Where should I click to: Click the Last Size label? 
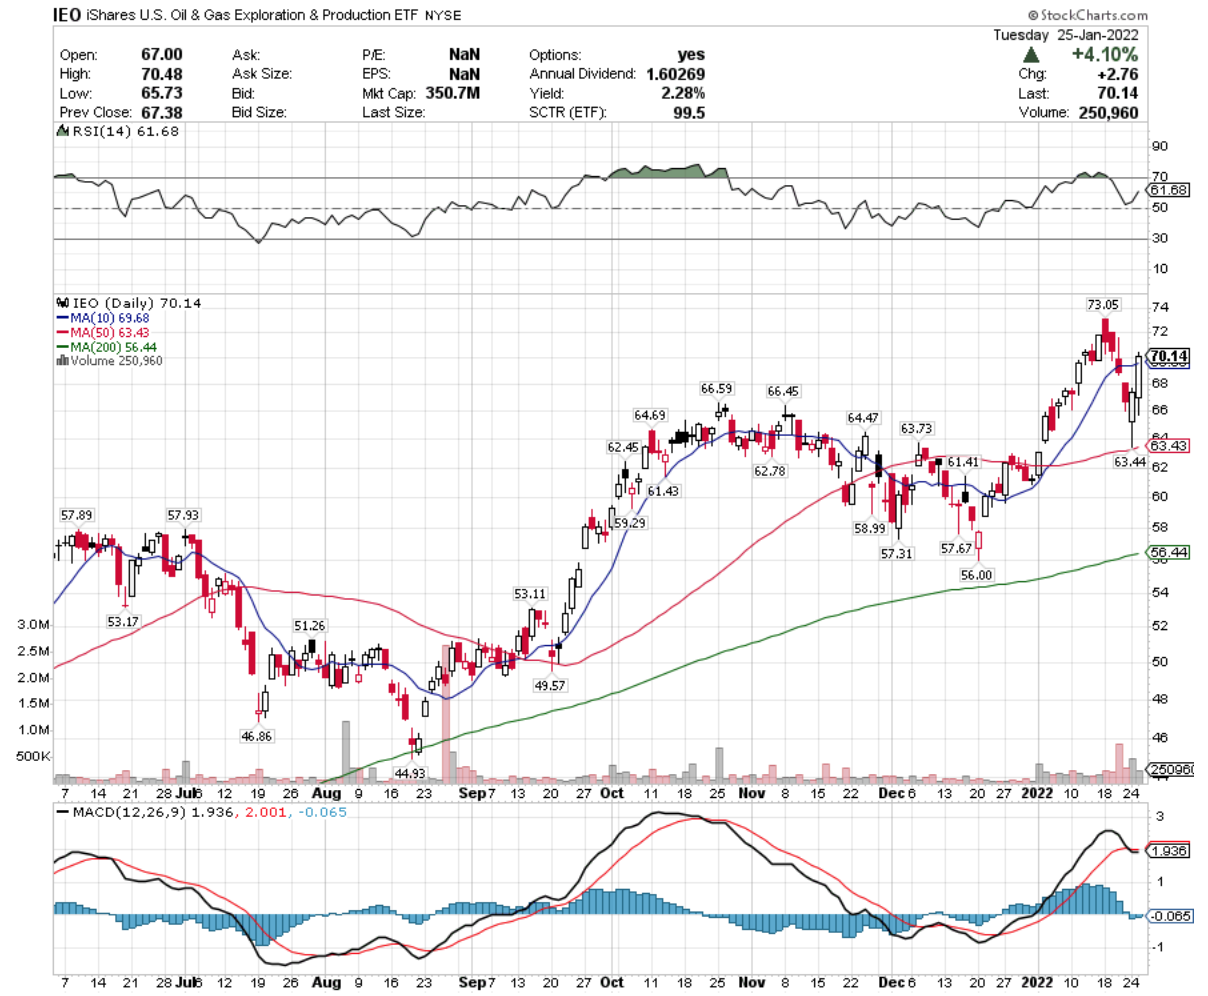(x=393, y=112)
